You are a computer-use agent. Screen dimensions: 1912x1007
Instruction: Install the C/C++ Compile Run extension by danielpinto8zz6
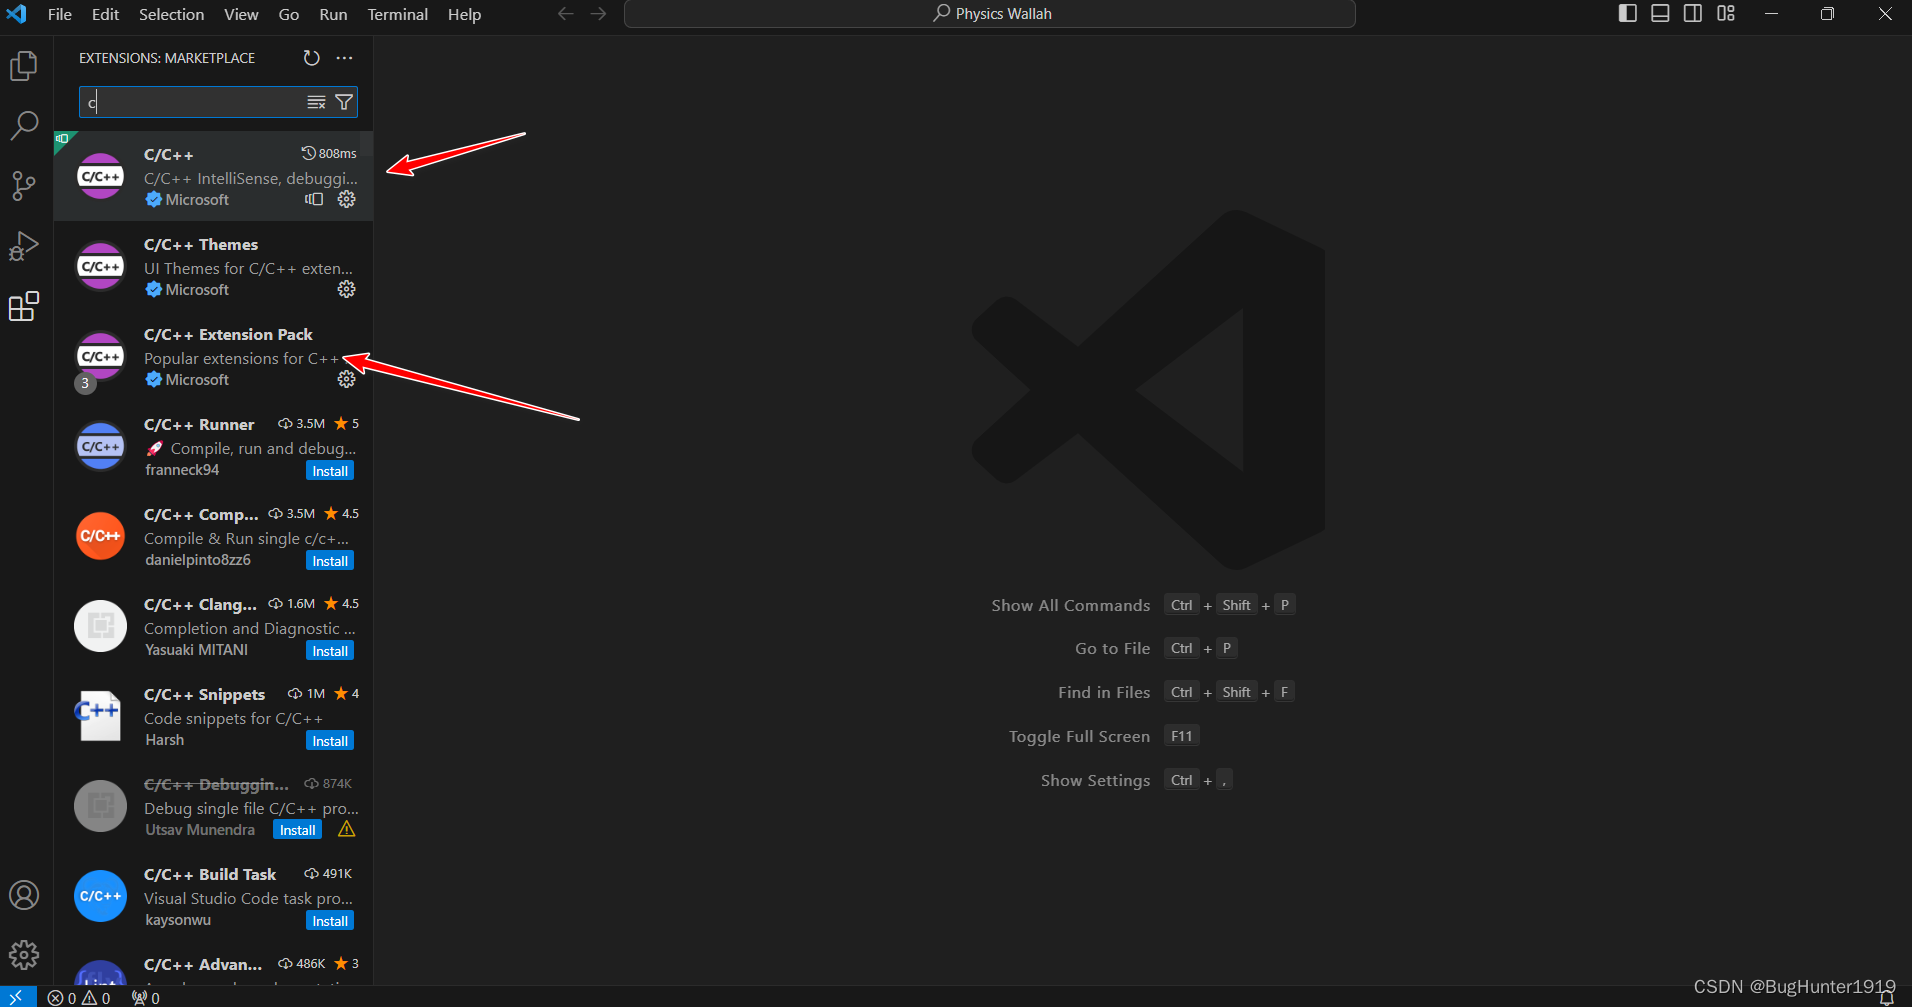(x=330, y=561)
